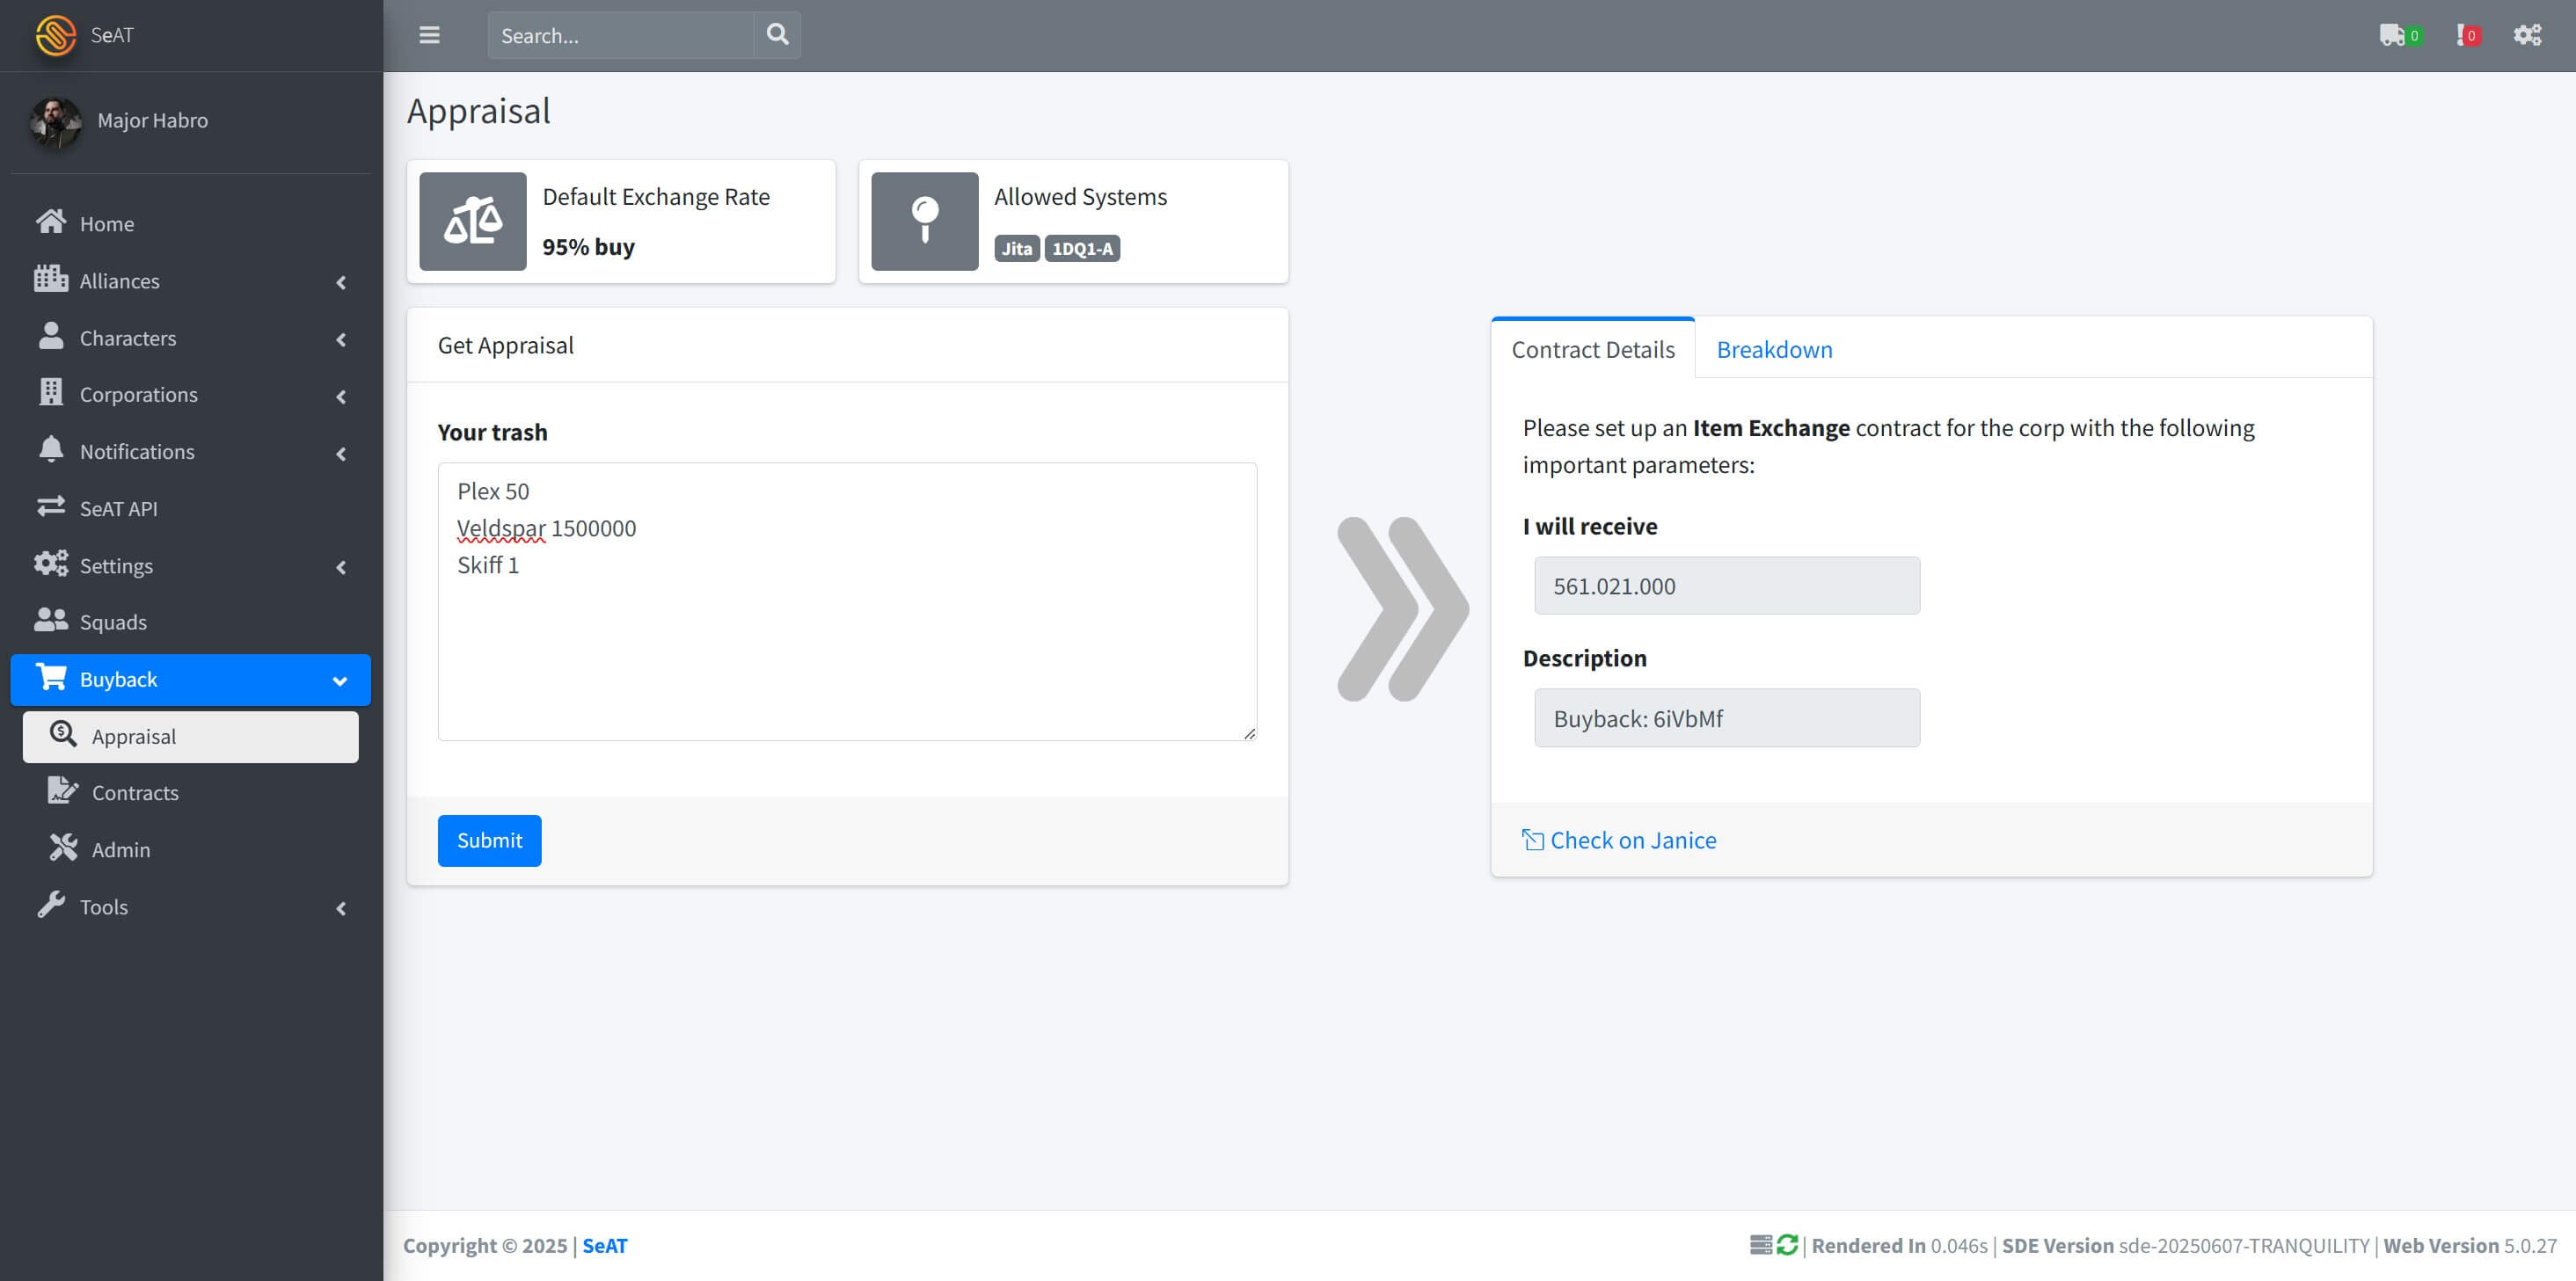Screen dimensions: 2576x1281
Task: Click the search magnifier icon
Action: point(777,35)
